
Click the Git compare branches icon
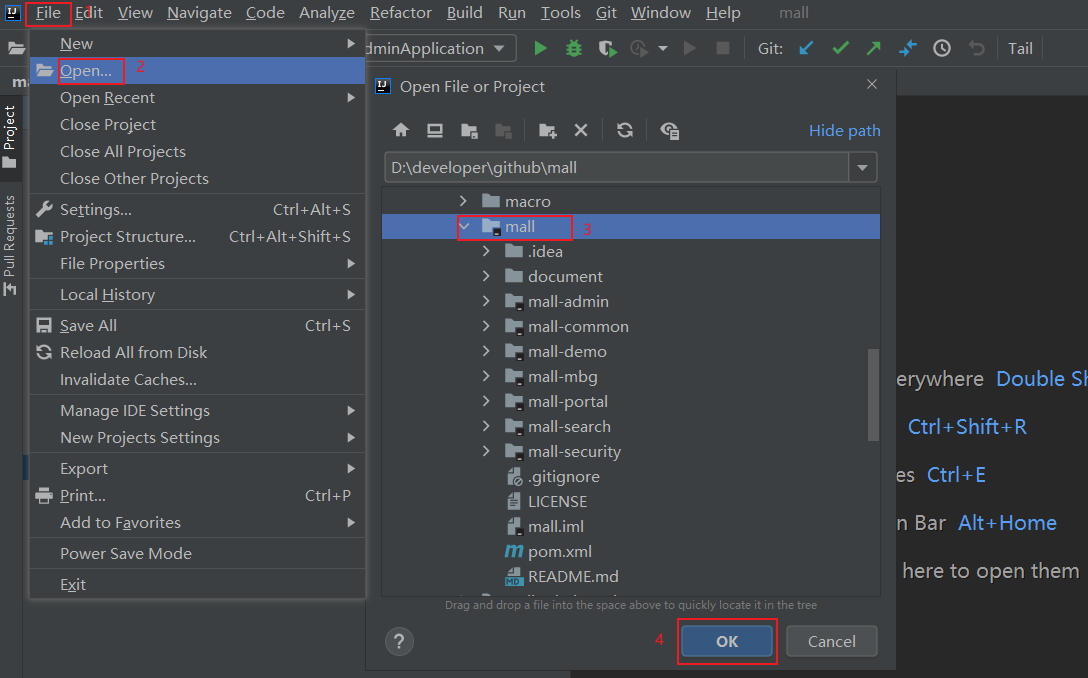[908, 49]
